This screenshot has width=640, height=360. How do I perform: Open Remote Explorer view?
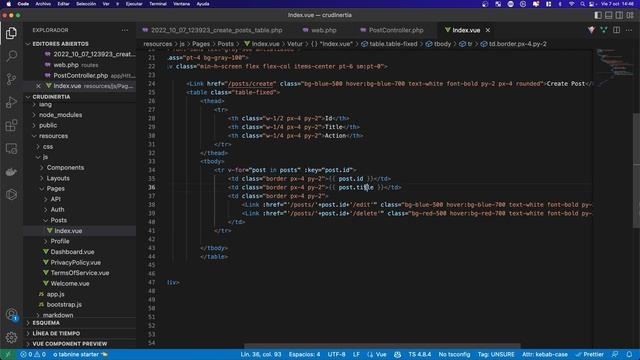click(x=11, y=148)
